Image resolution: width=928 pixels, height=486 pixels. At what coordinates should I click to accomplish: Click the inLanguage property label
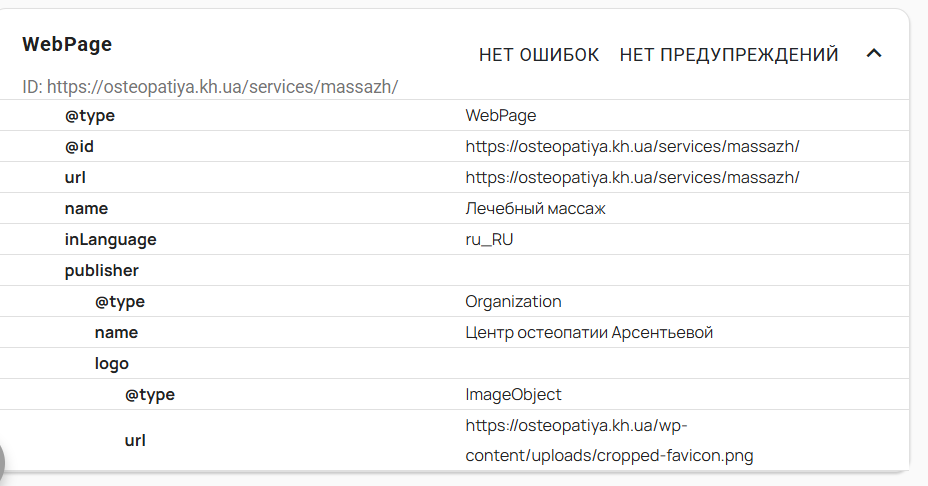[x=110, y=240]
